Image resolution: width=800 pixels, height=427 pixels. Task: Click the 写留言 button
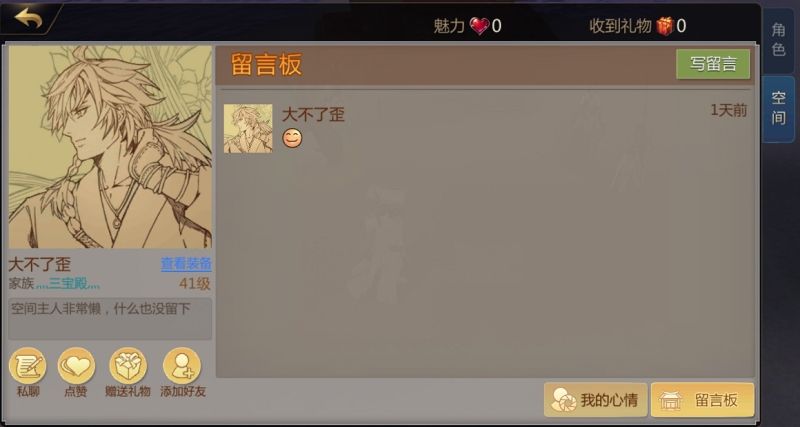pyautogui.click(x=713, y=64)
